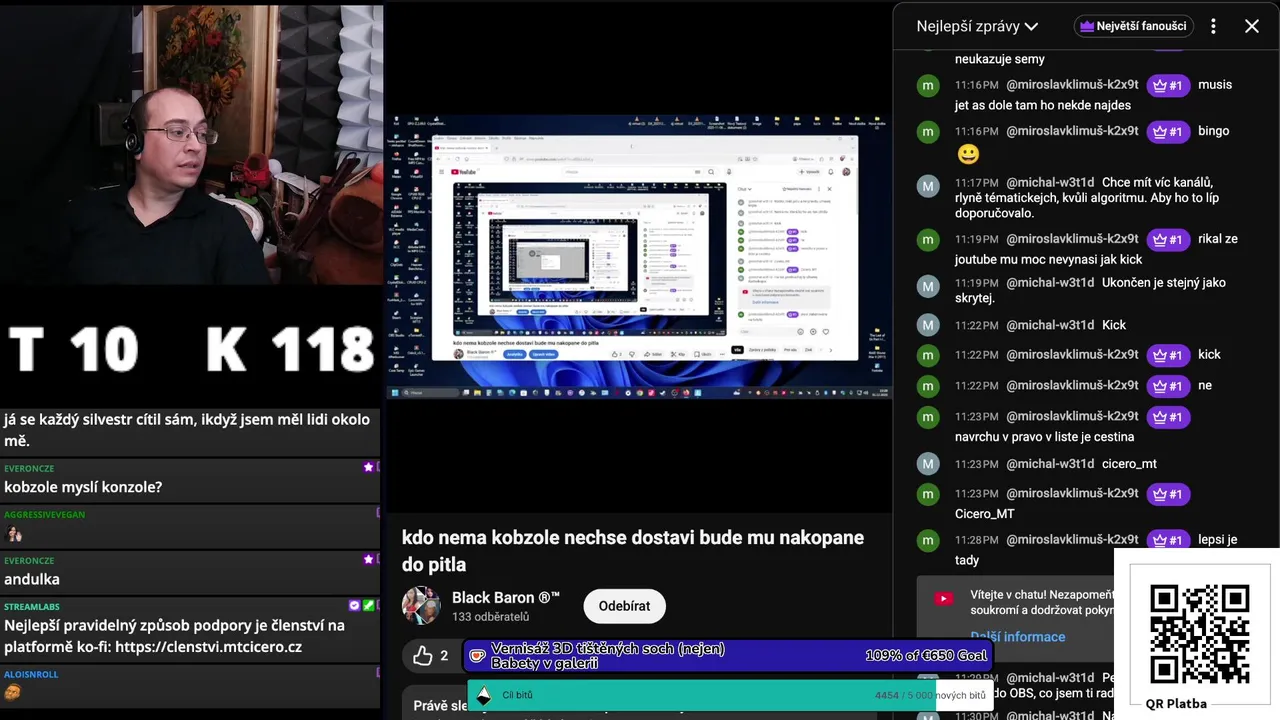
Task: Click the 'T 10 K 118' counter overlay
Action: (191, 349)
